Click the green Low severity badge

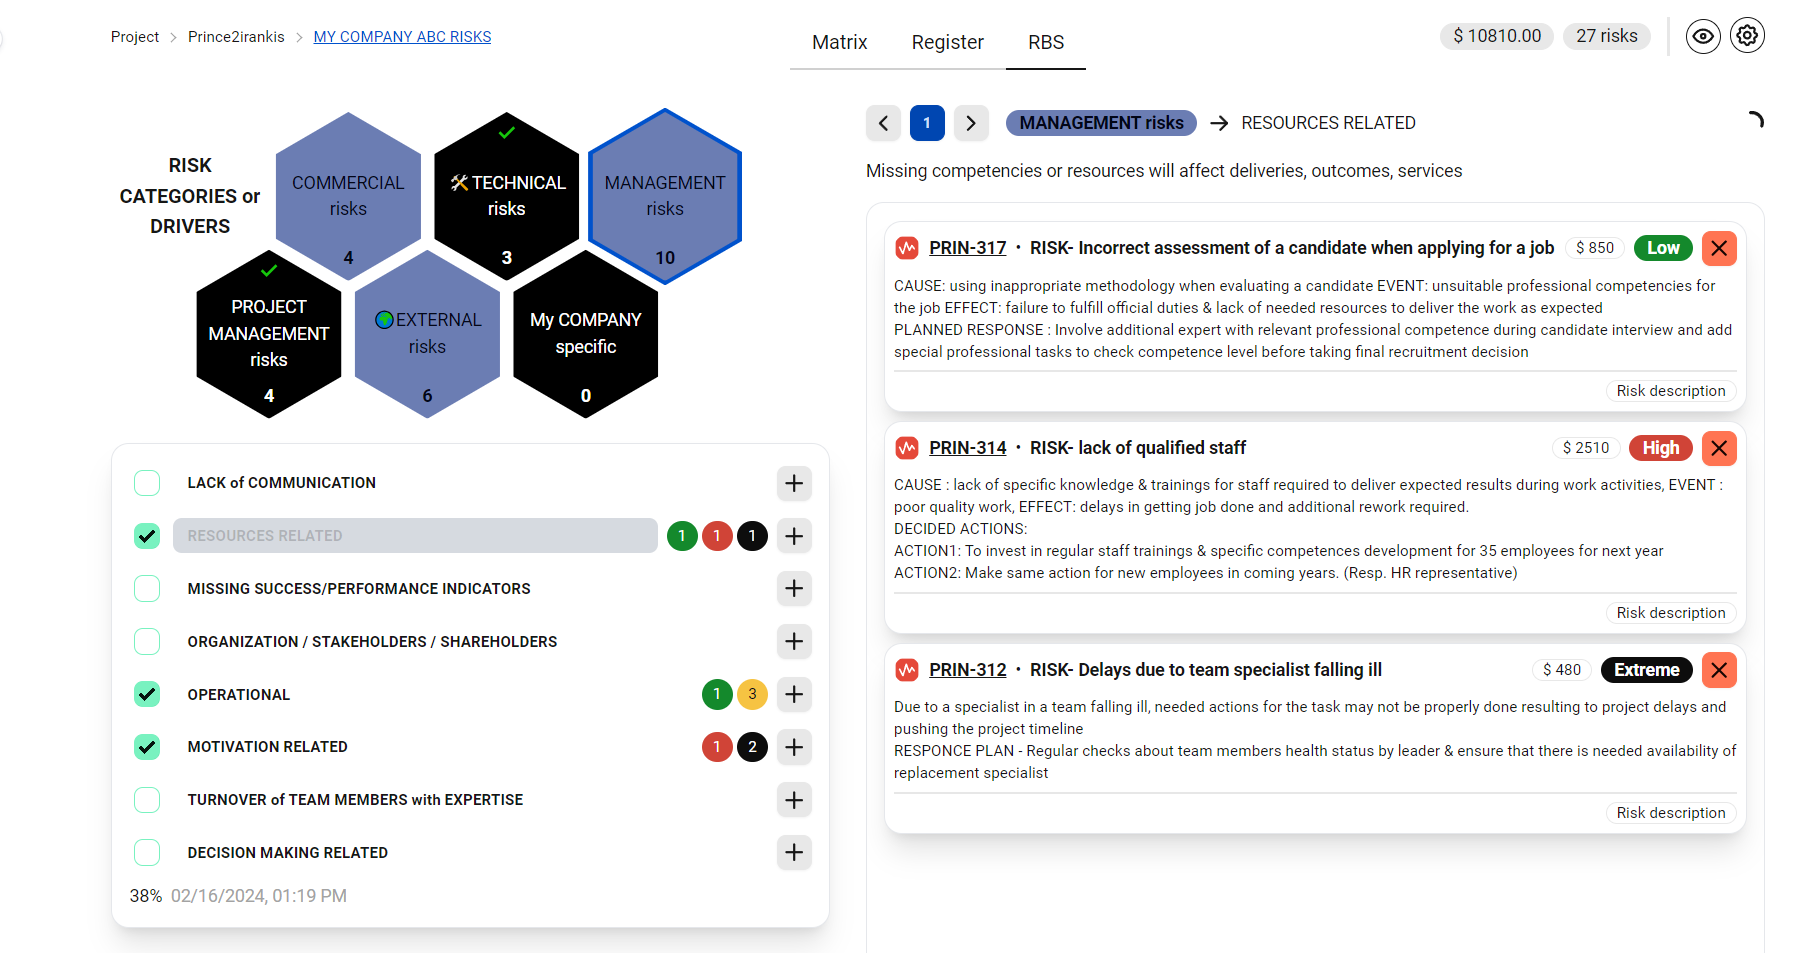click(1663, 248)
